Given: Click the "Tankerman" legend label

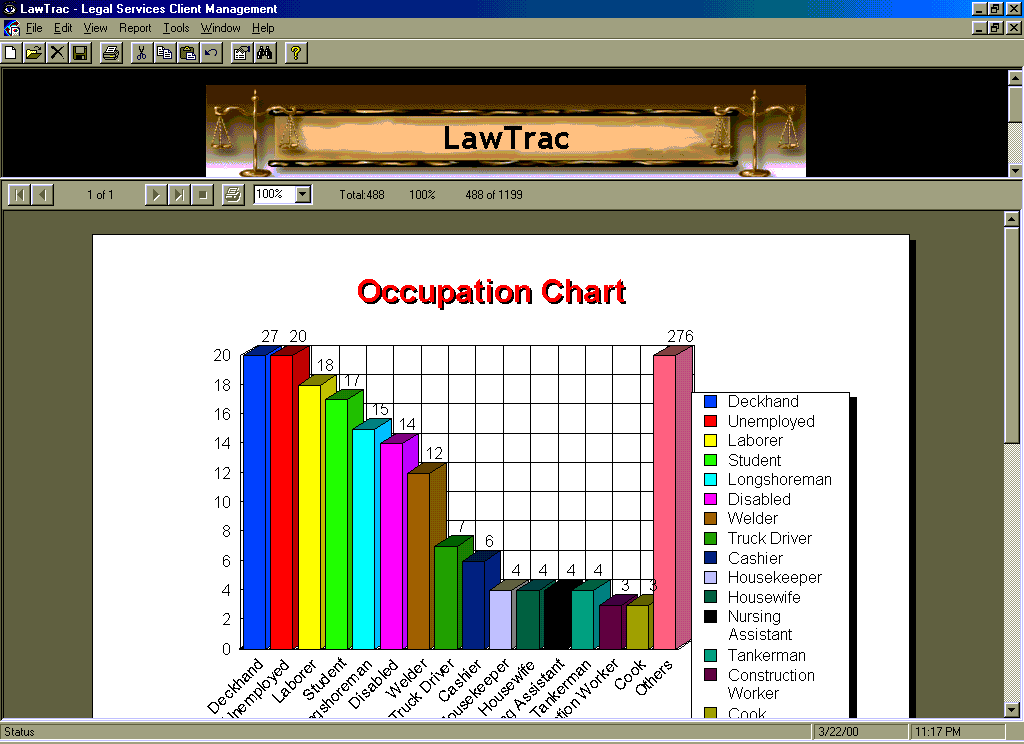Looking at the screenshot, I should [767, 655].
